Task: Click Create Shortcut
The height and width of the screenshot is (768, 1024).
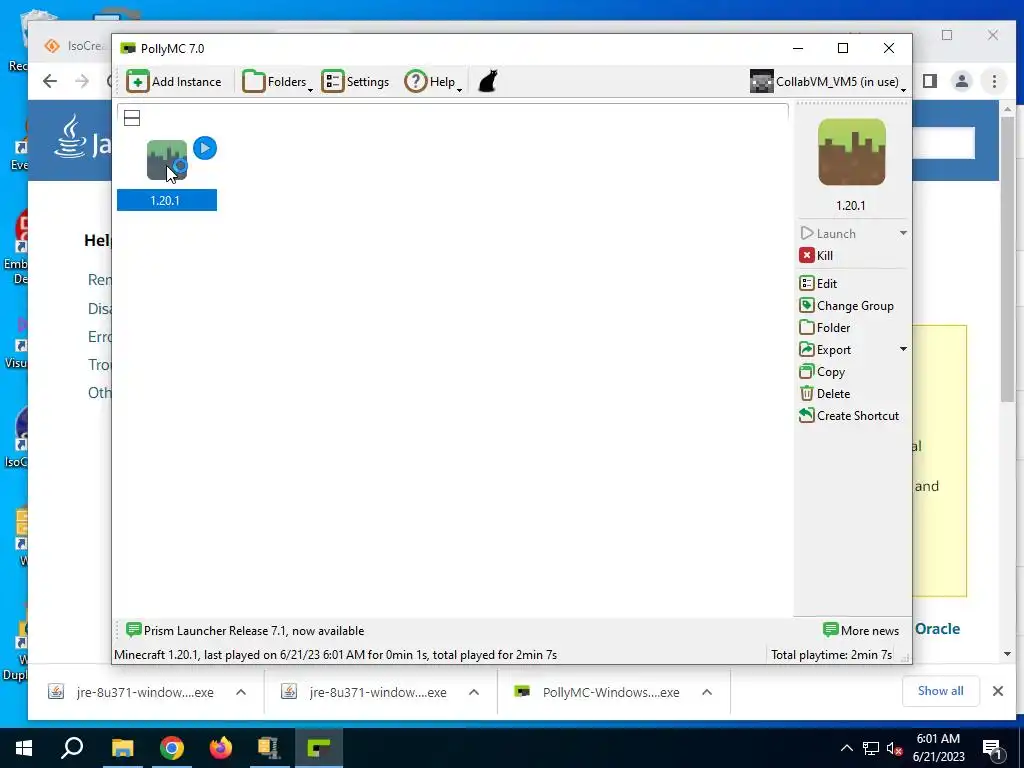Action: [x=849, y=416]
